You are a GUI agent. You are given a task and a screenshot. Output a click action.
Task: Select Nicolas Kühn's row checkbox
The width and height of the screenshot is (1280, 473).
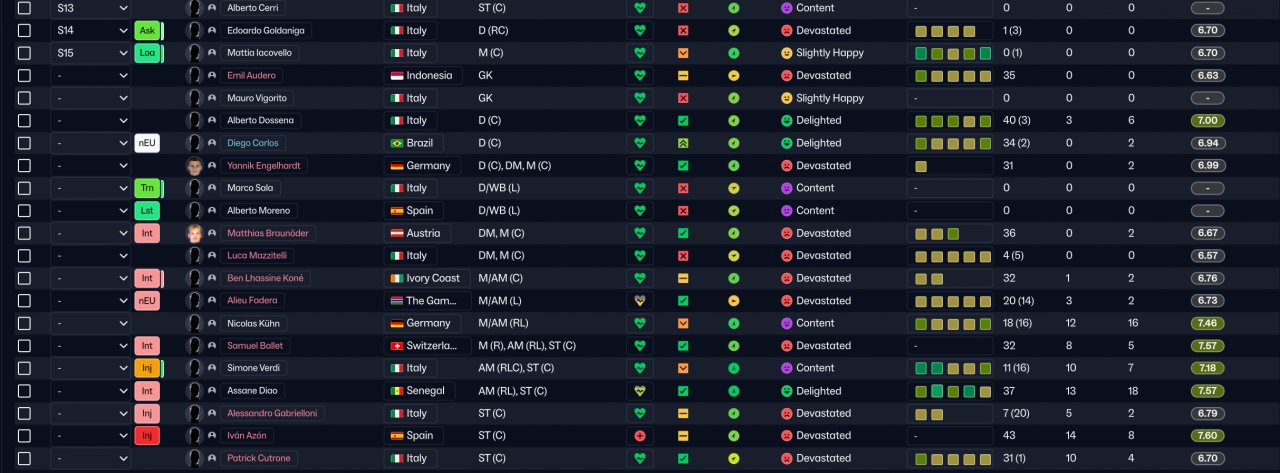[24, 323]
